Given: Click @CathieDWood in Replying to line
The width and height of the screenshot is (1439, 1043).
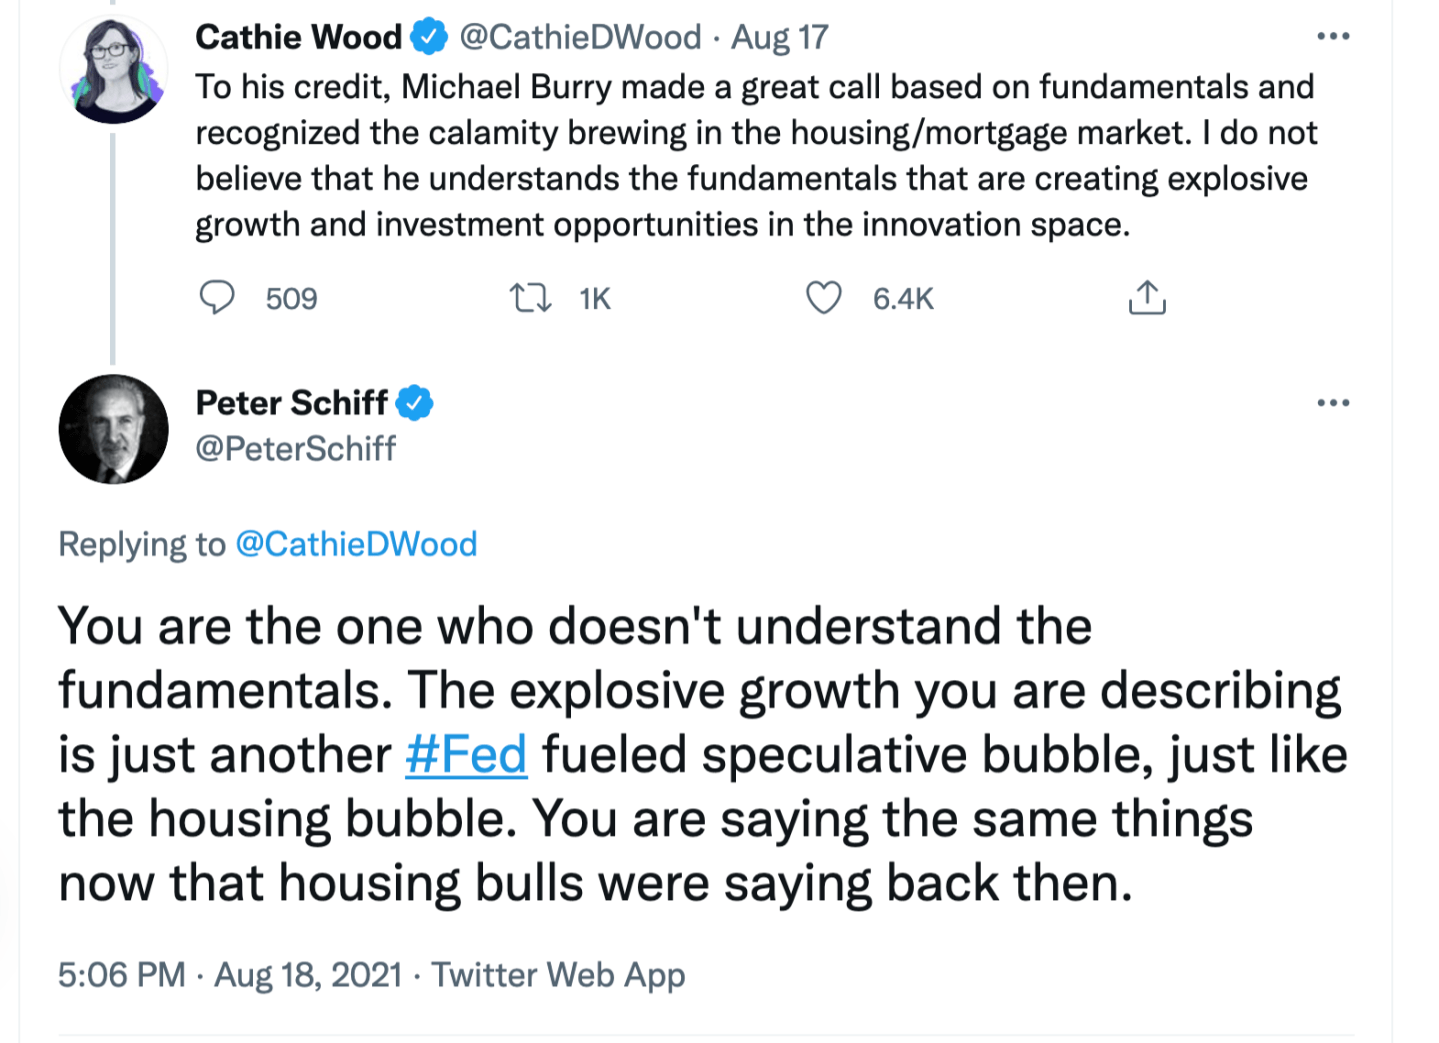Looking at the screenshot, I should pos(356,544).
